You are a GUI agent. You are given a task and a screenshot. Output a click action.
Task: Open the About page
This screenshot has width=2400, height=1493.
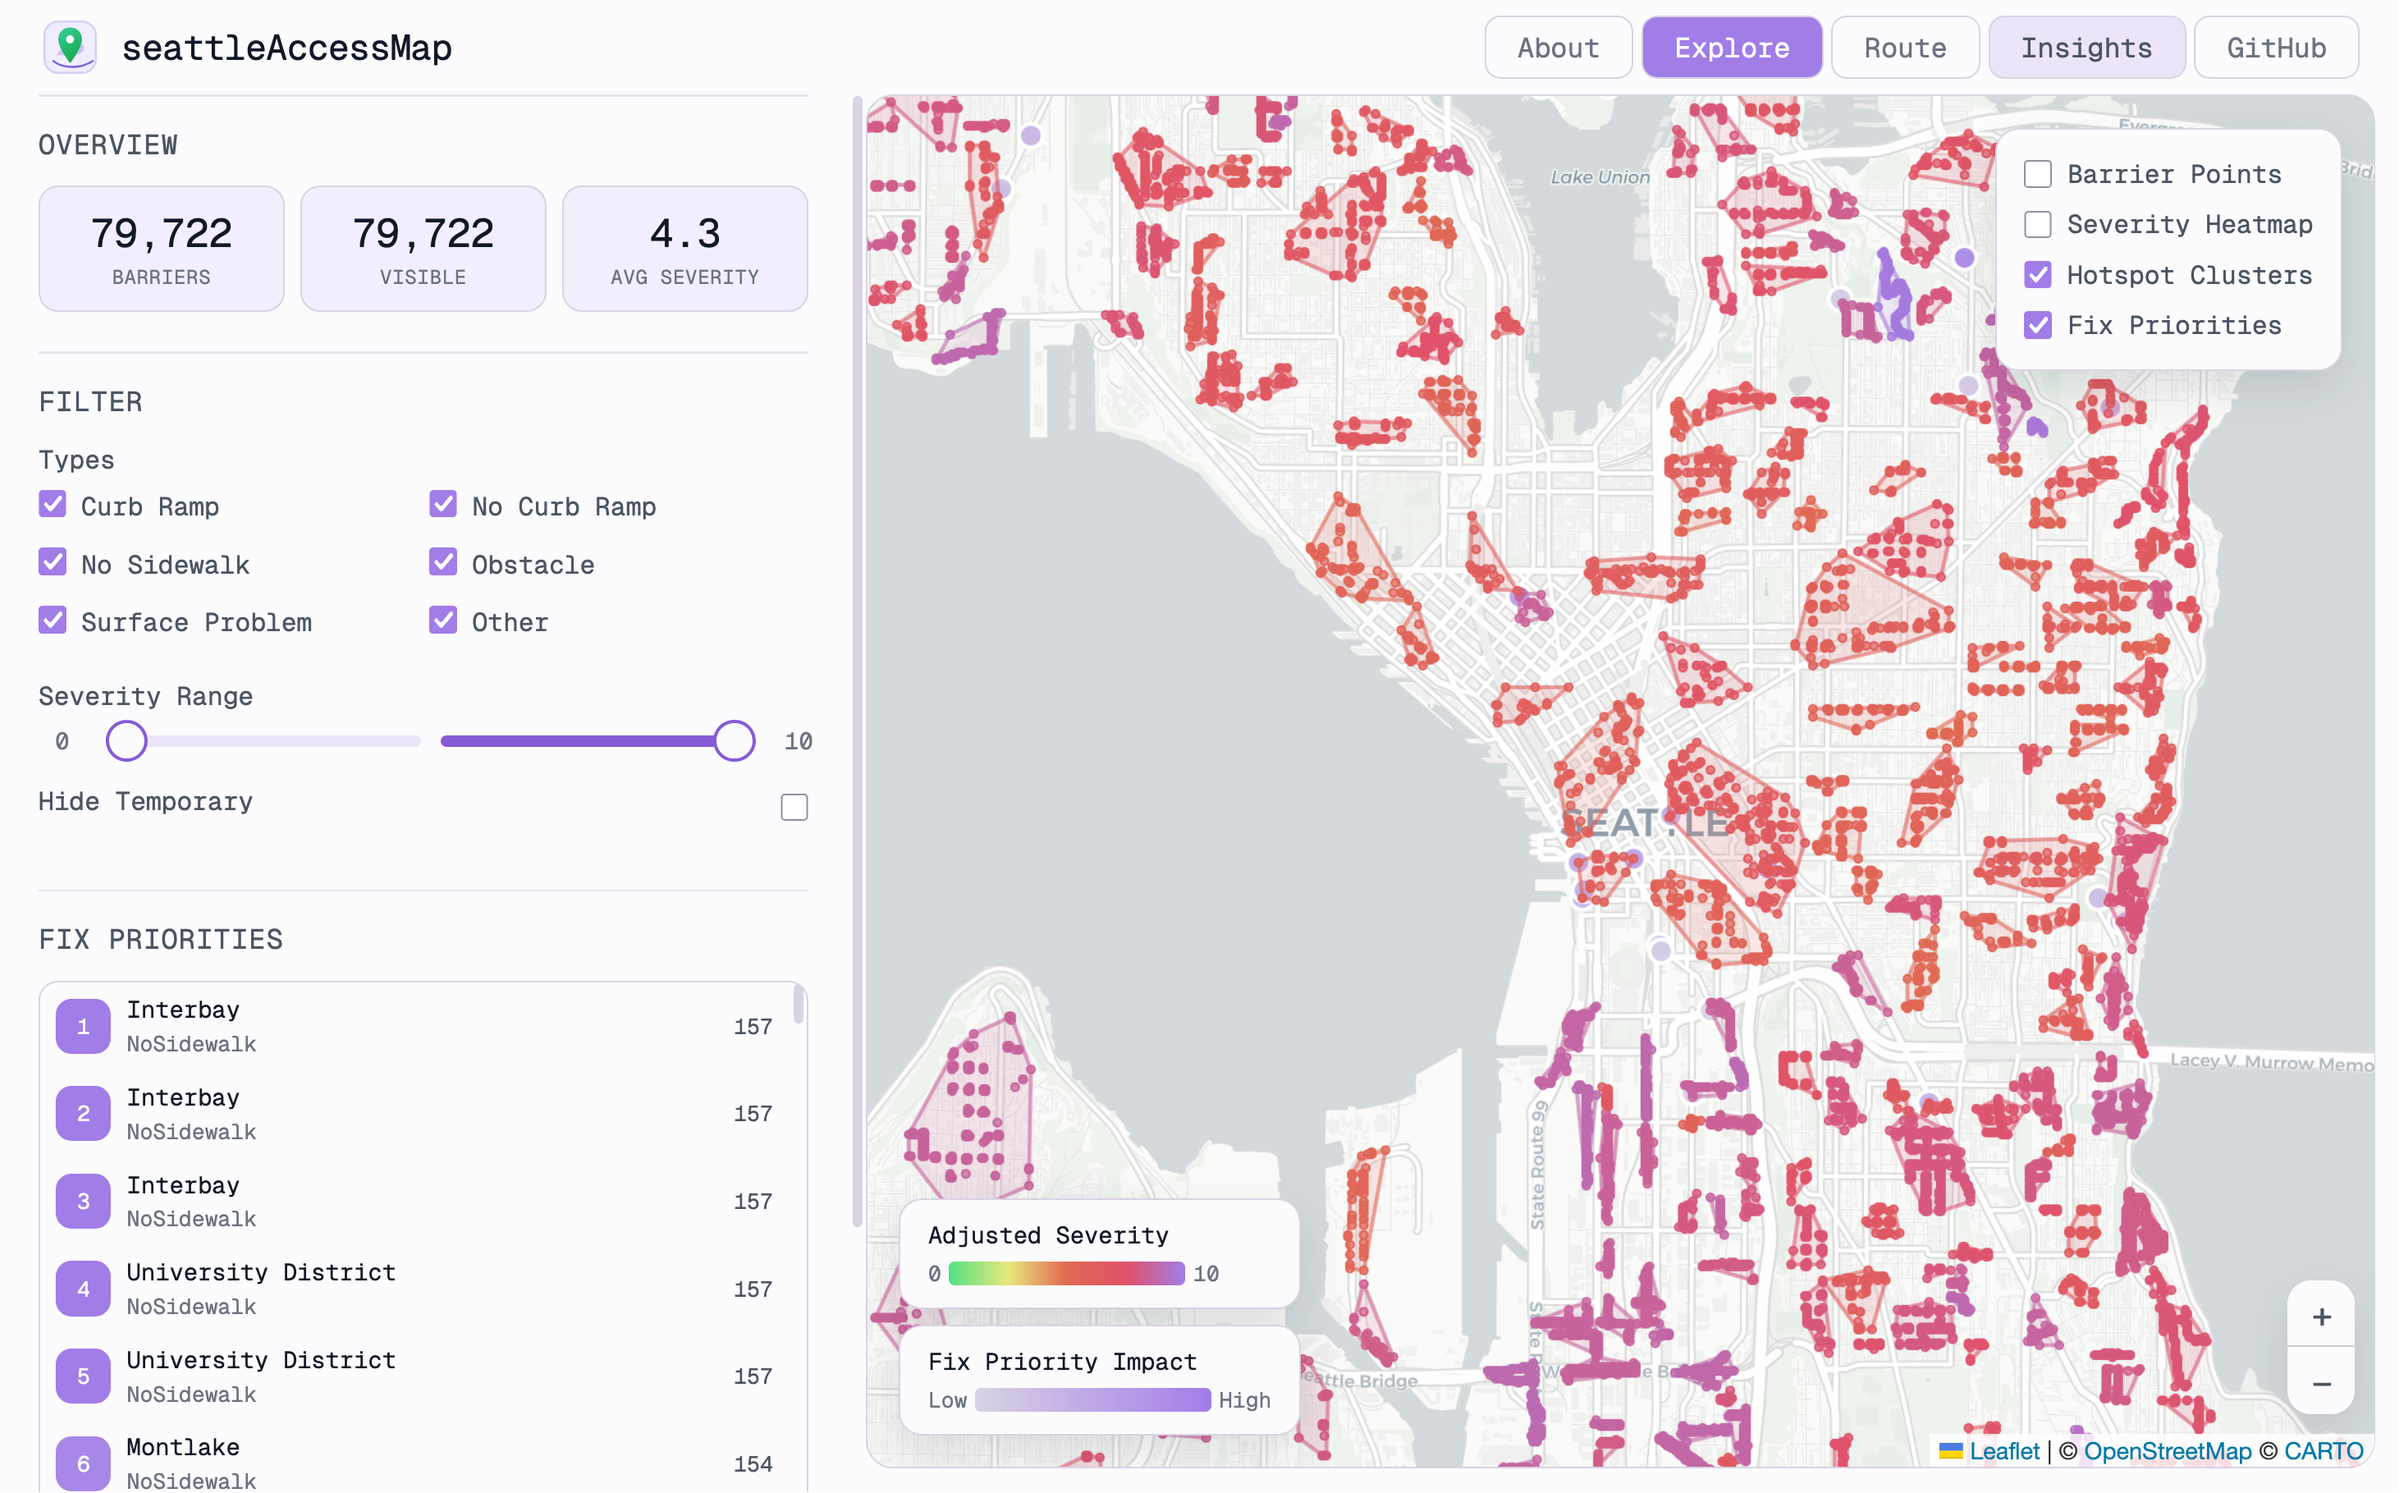[1557, 46]
